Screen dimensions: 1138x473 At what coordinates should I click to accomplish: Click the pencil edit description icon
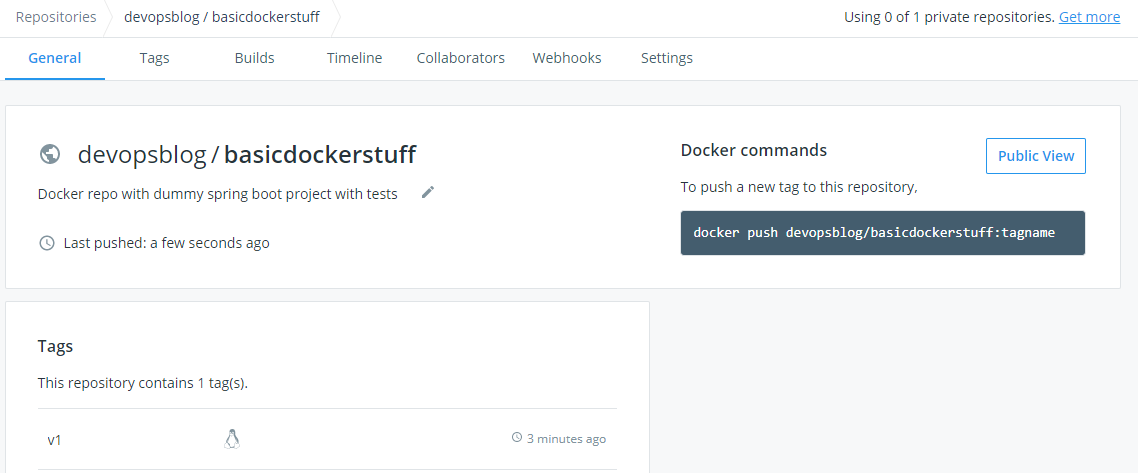pyautogui.click(x=428, y=192)
